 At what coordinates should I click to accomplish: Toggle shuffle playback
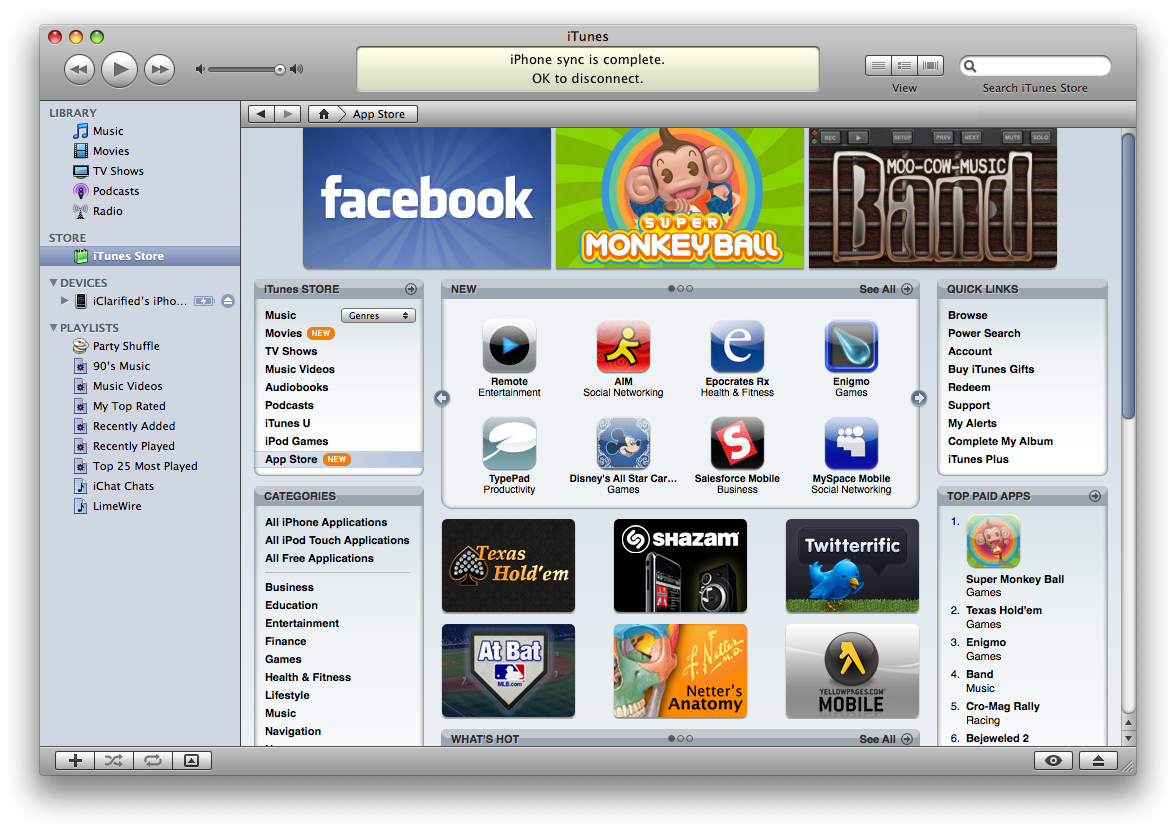pos(114,760)
